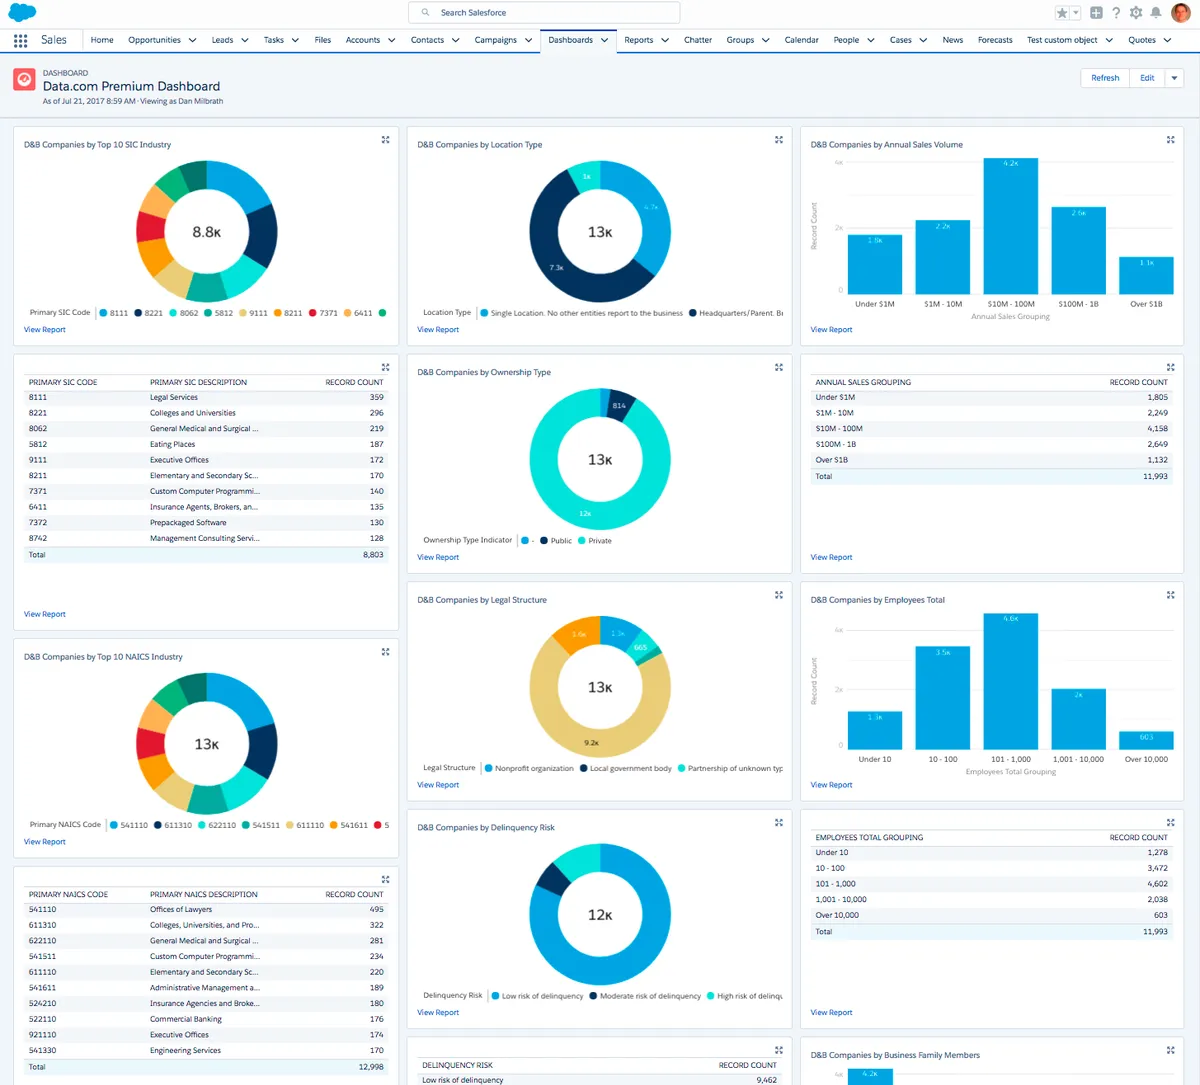The image size is (1200, 1085).
Task: Expand the Business Family Members chart
Action: 1171,1050
